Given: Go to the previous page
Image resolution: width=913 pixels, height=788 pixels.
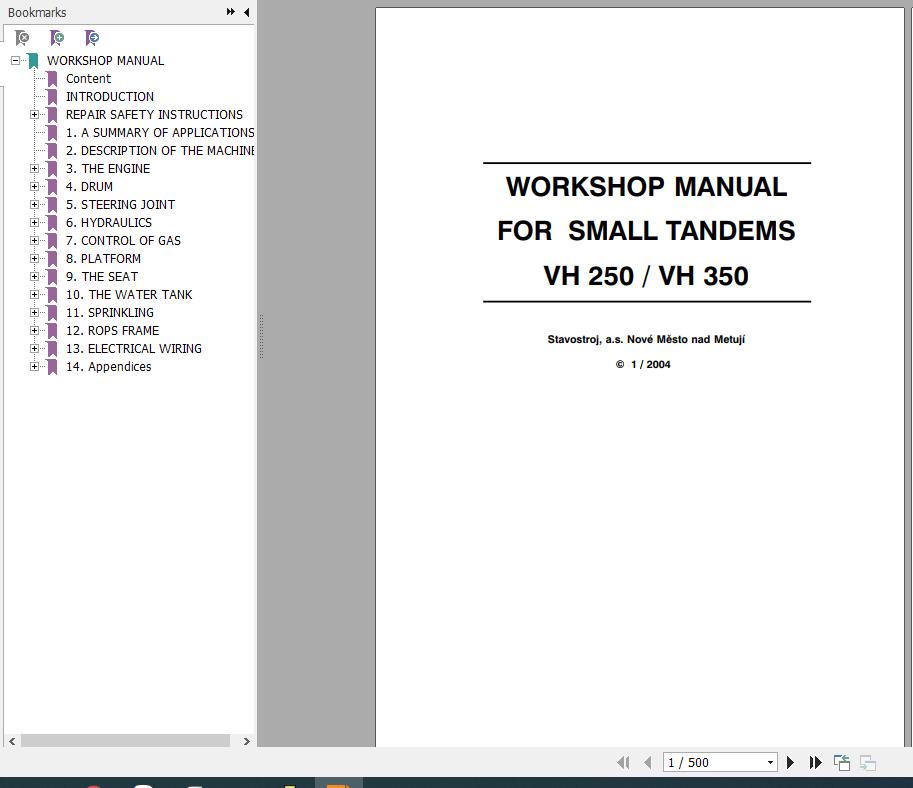Looking at the screenshot, I should click(648, 762).
